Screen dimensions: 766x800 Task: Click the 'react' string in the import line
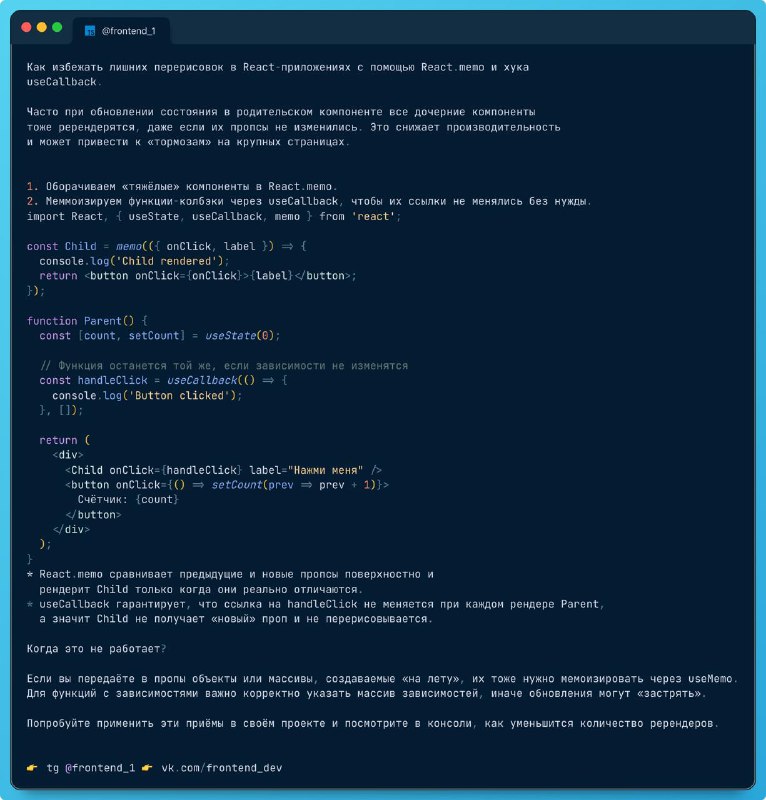[x=373, y=216]
